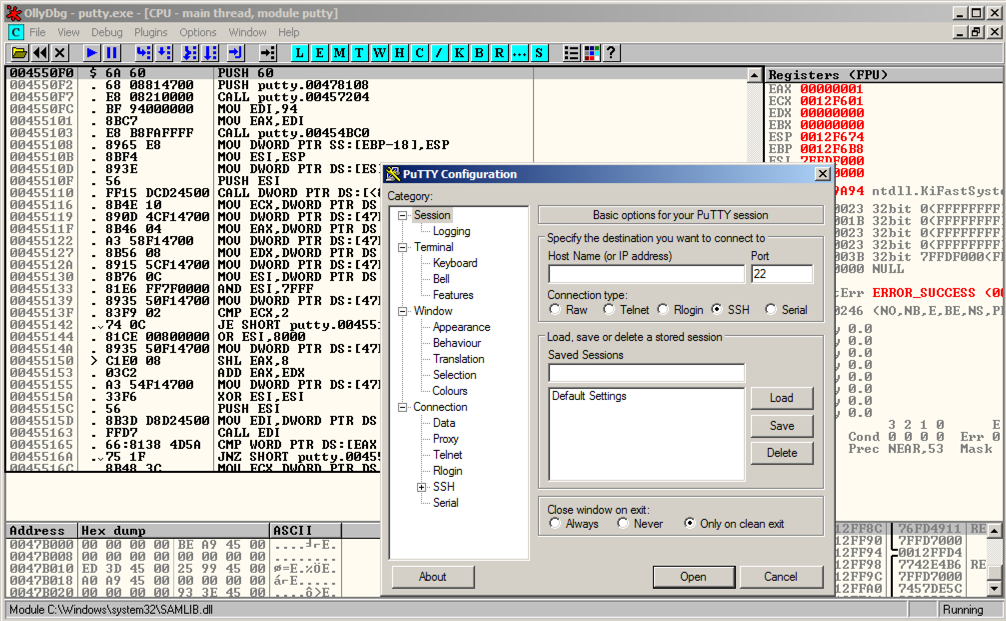Set close window on exit to Always
Screen dimensions: 1006x621
tap(555, 523)
